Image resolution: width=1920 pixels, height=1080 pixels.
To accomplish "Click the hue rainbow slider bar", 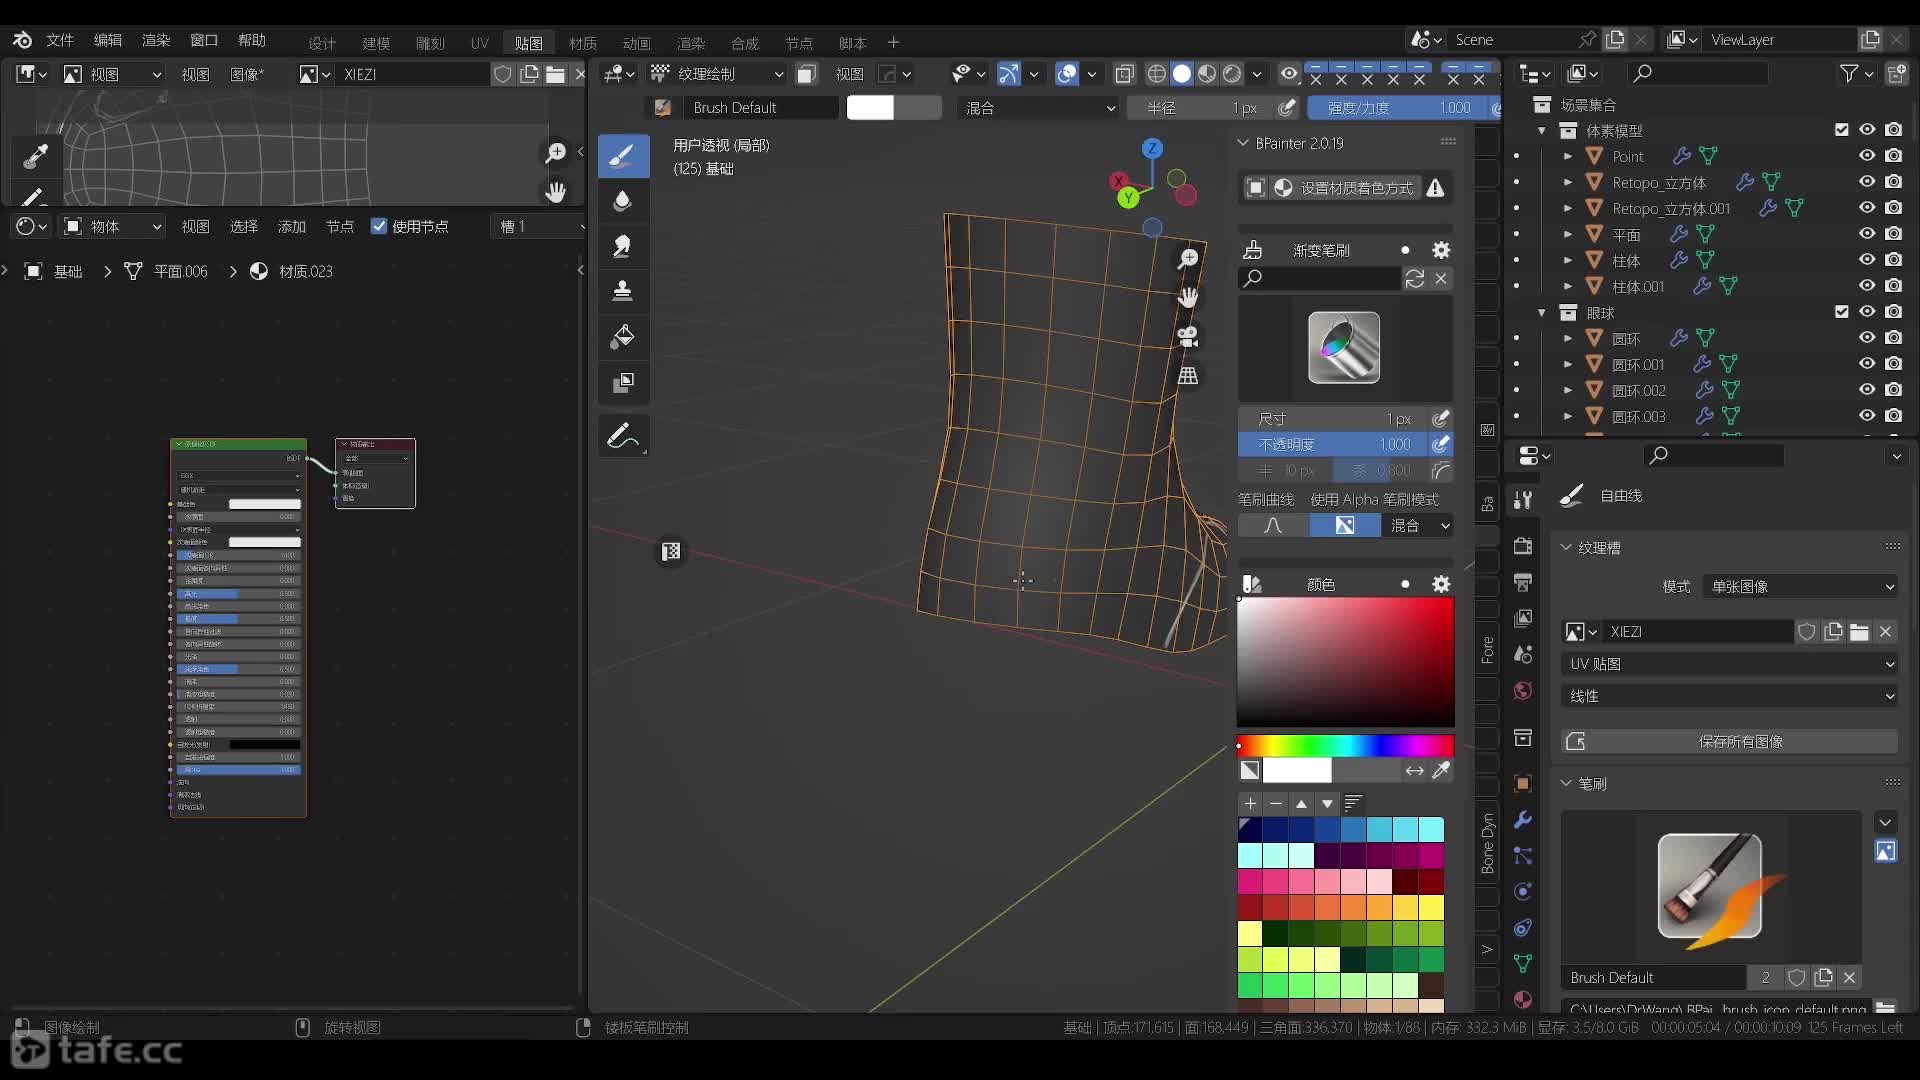I will (1346, 746).
